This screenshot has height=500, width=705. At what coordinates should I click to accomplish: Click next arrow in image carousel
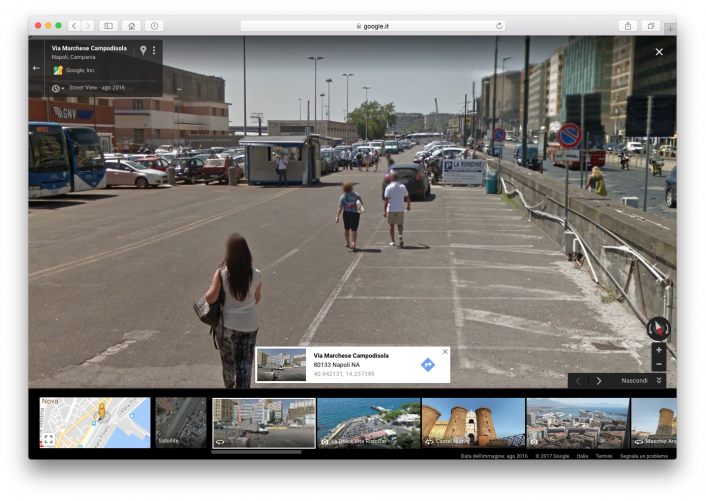coord(599,380)
